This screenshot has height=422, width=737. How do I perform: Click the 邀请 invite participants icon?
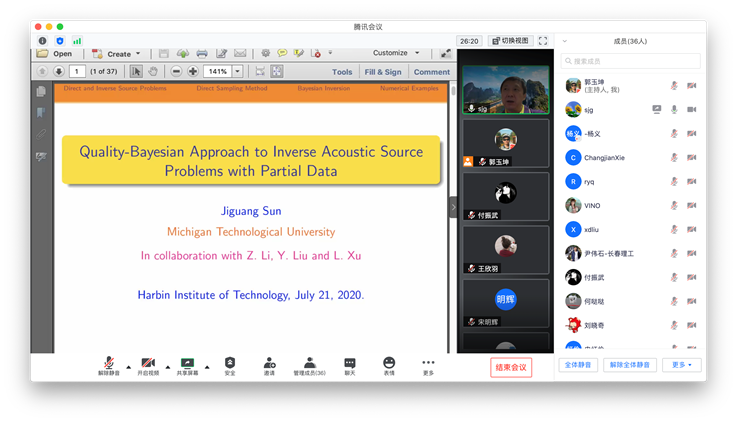269,362
